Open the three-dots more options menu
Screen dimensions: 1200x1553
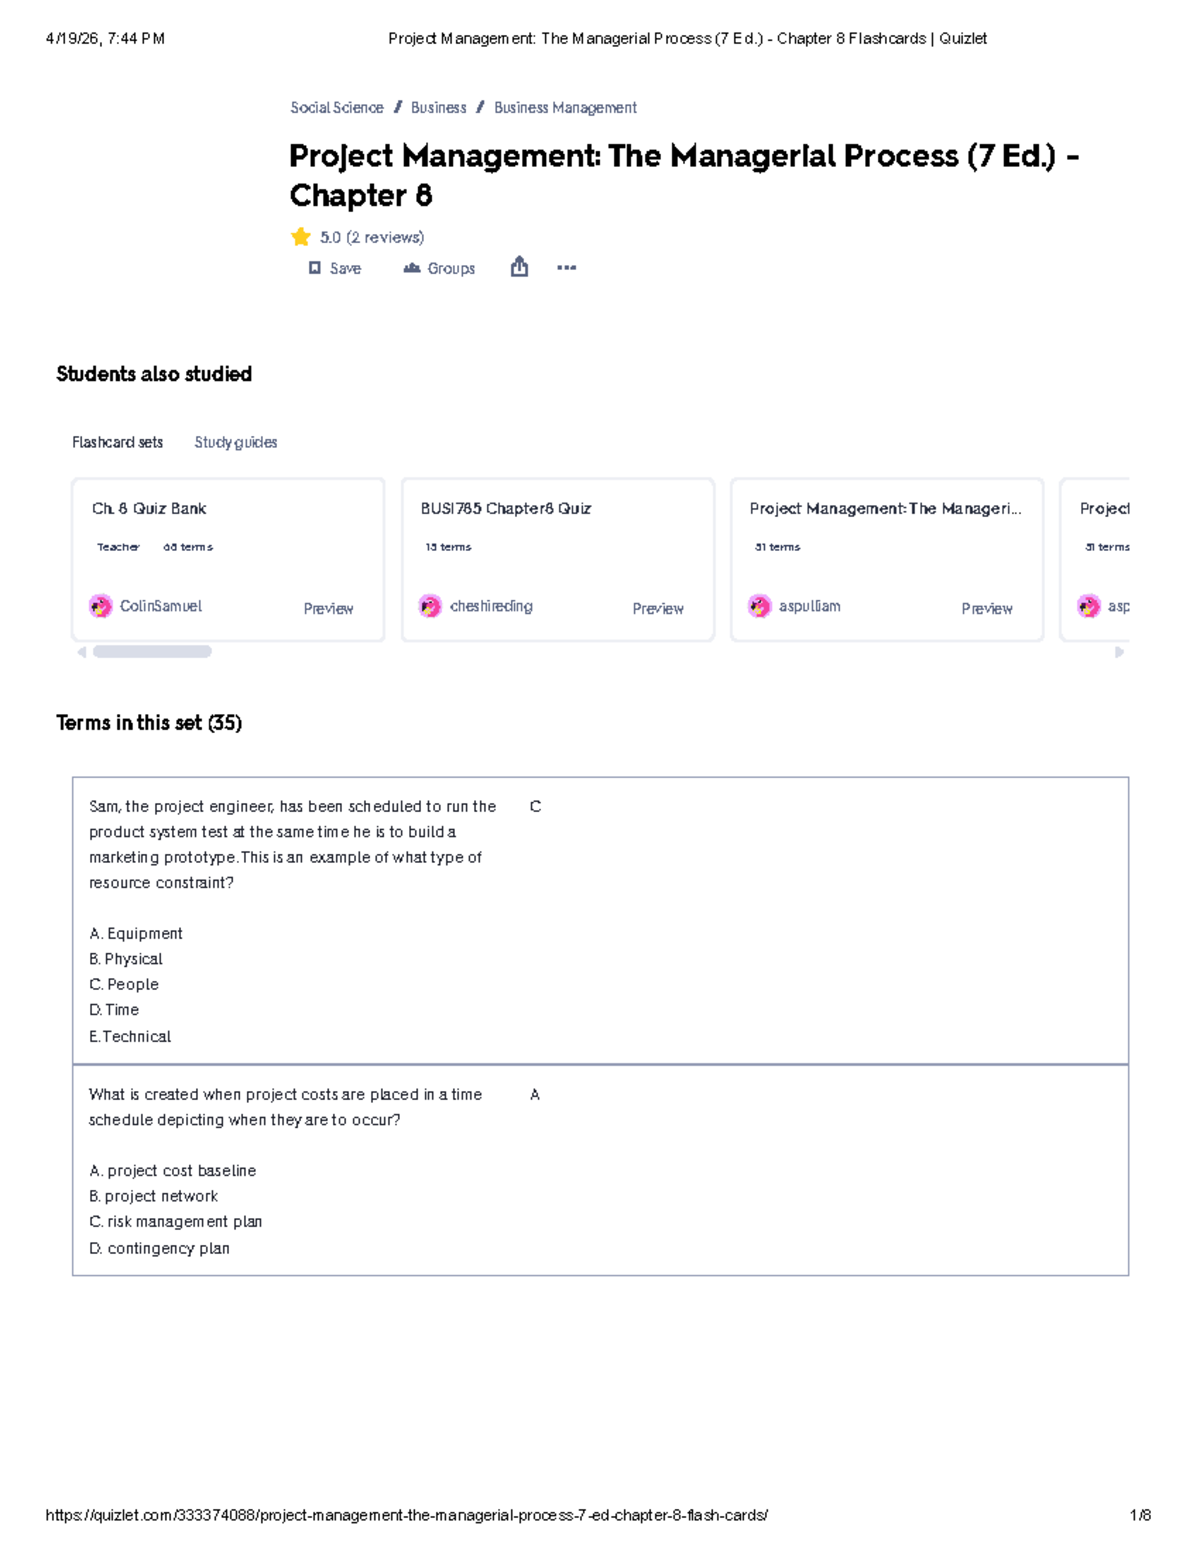click(x=566, y=268)
